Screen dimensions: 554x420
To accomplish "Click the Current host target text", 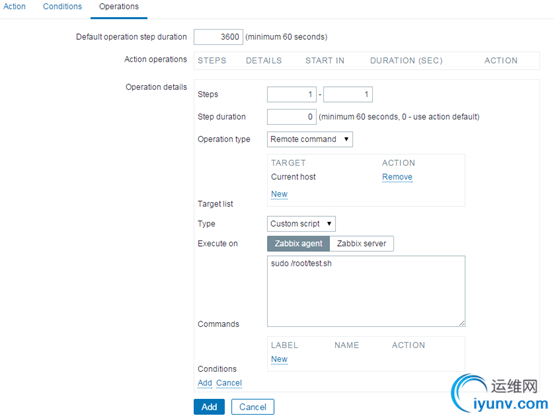I will click(293, 177).
